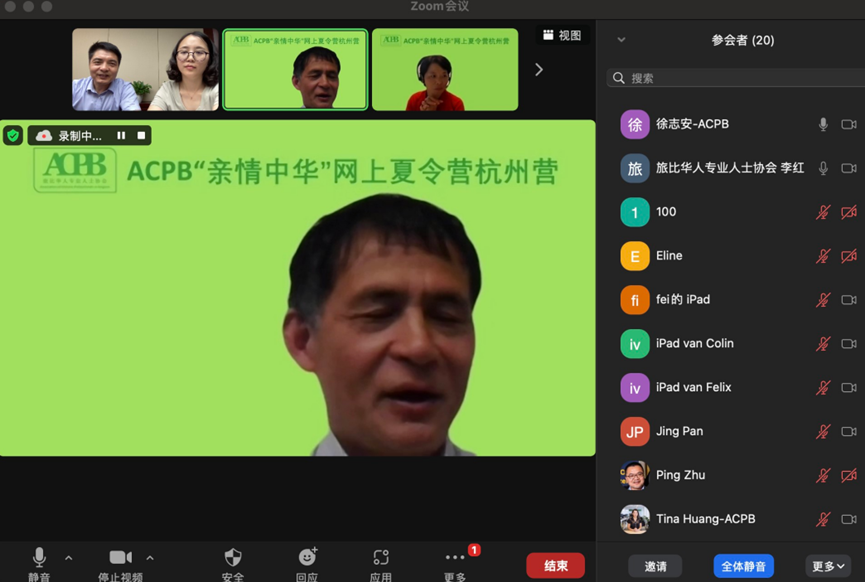The image size is (865, 582).
Task: Click the cloud recording status icon
Action: point(44,136)
